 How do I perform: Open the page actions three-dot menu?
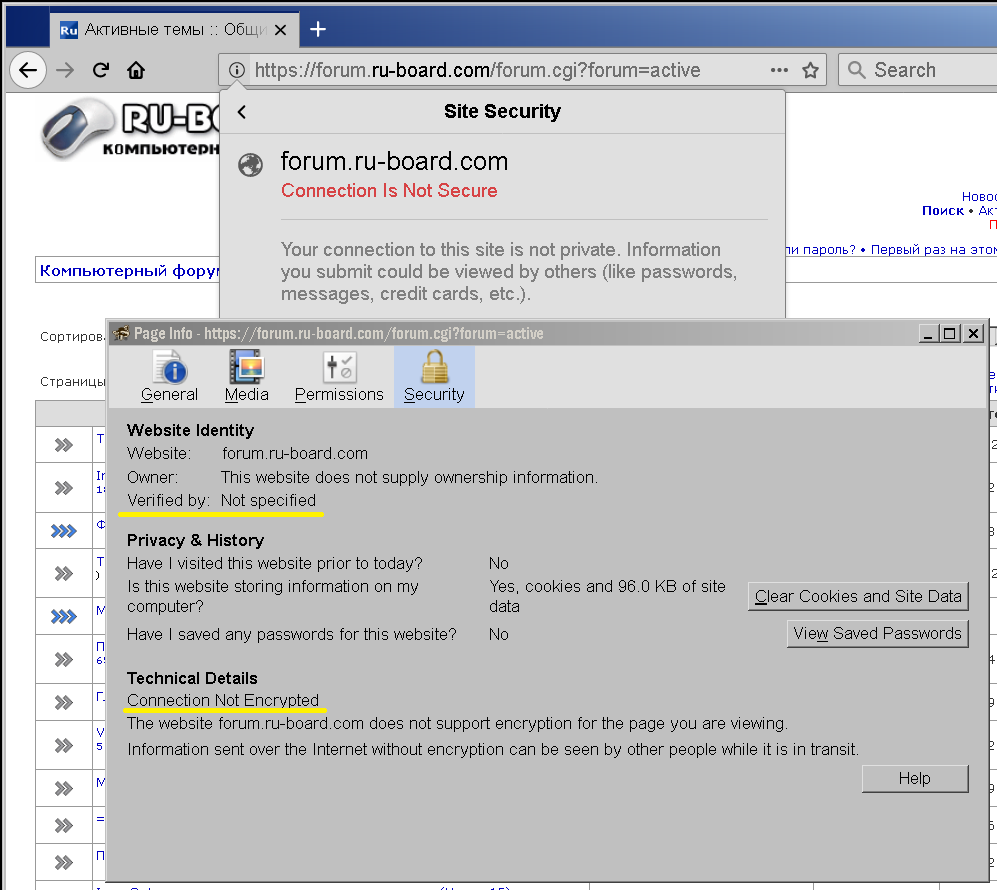coord(779,70)
